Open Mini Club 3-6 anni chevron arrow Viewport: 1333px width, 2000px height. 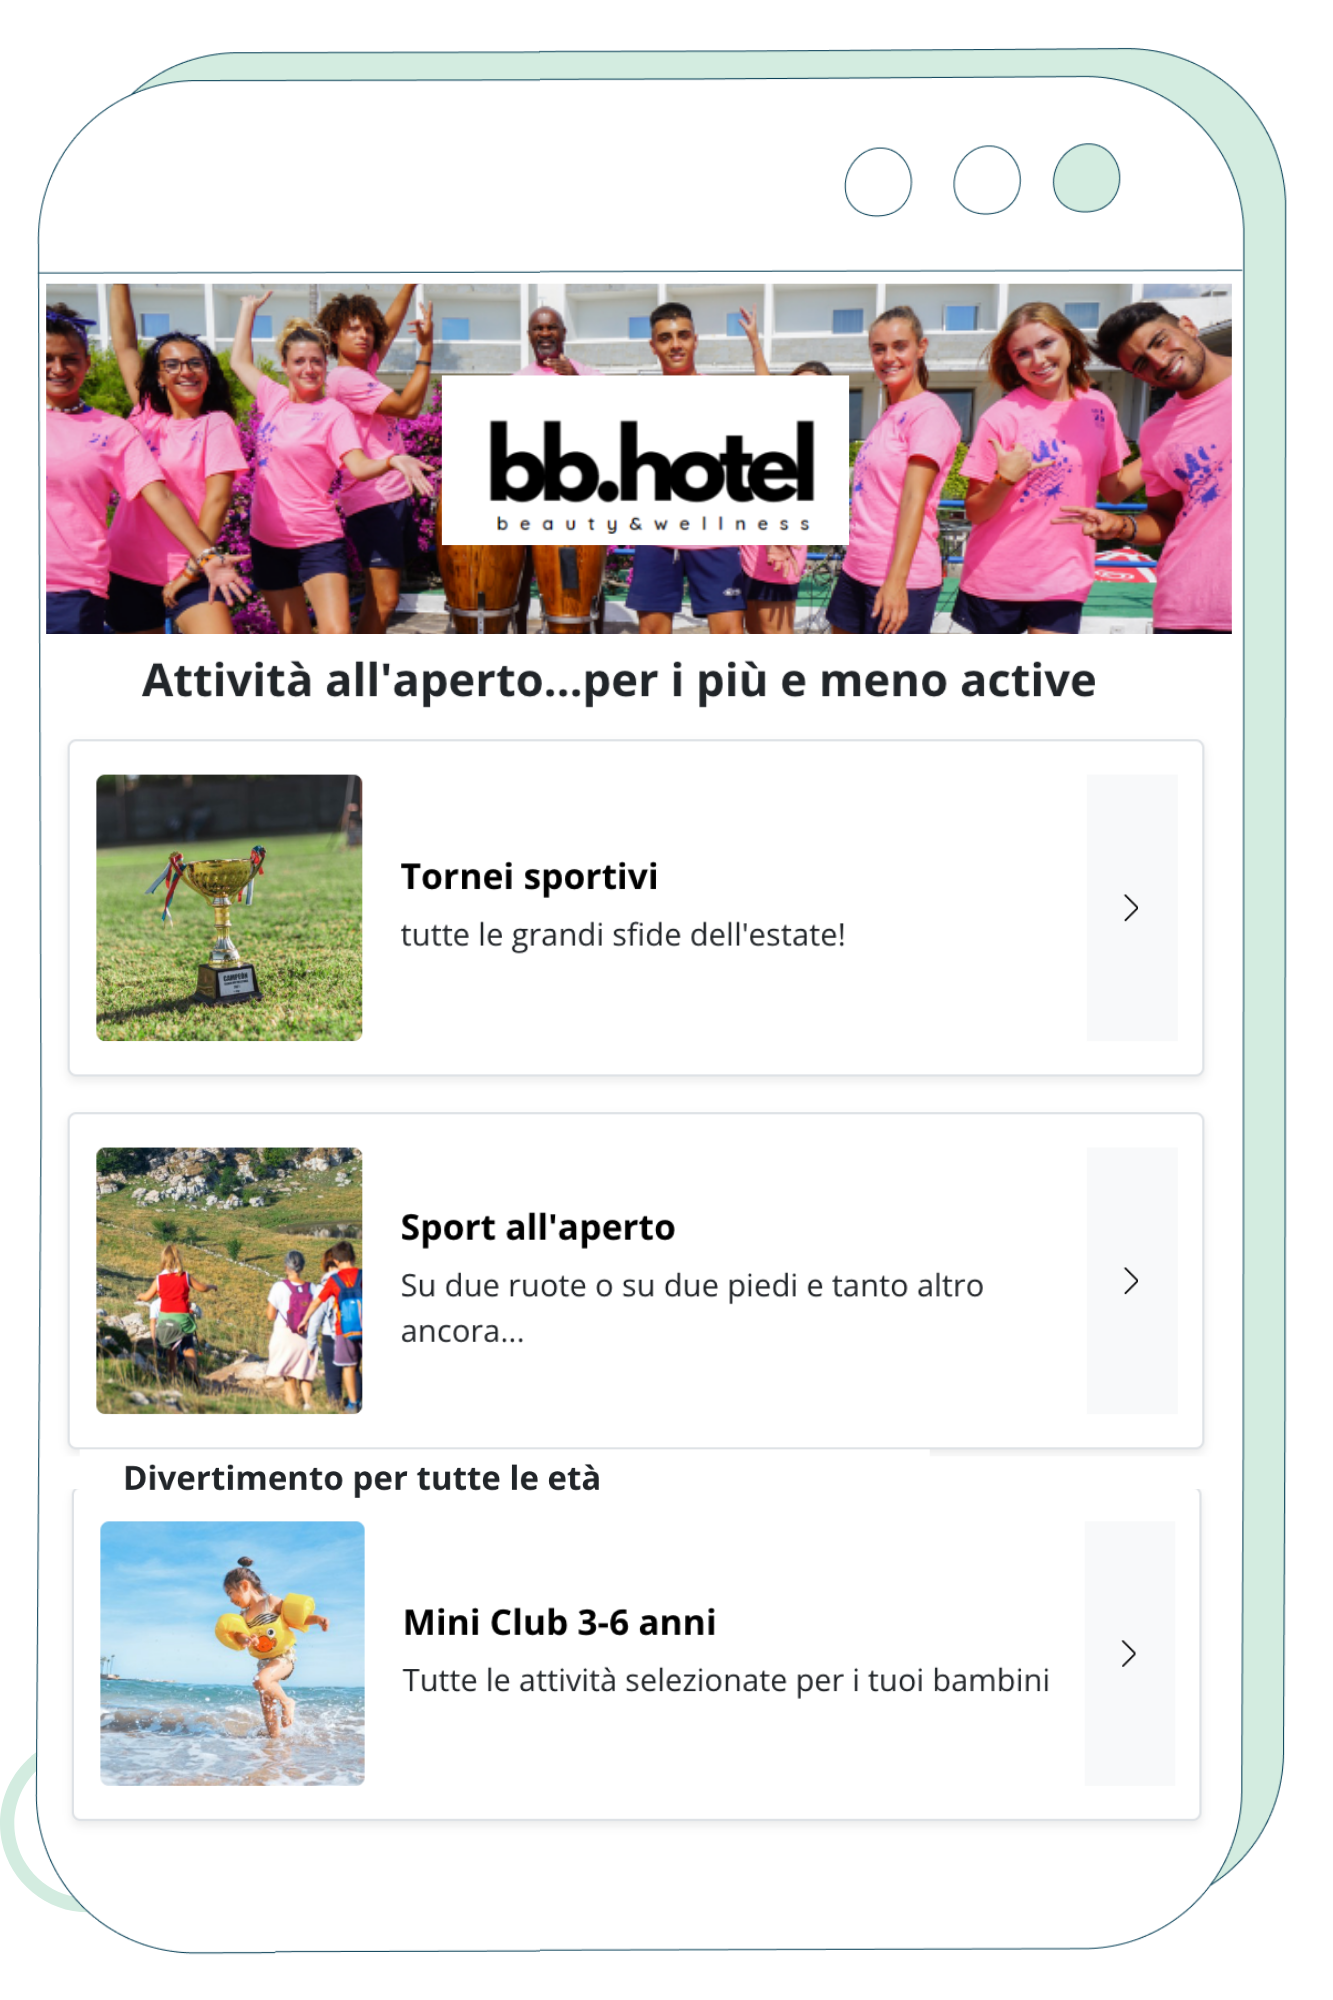[1129, 1653]
